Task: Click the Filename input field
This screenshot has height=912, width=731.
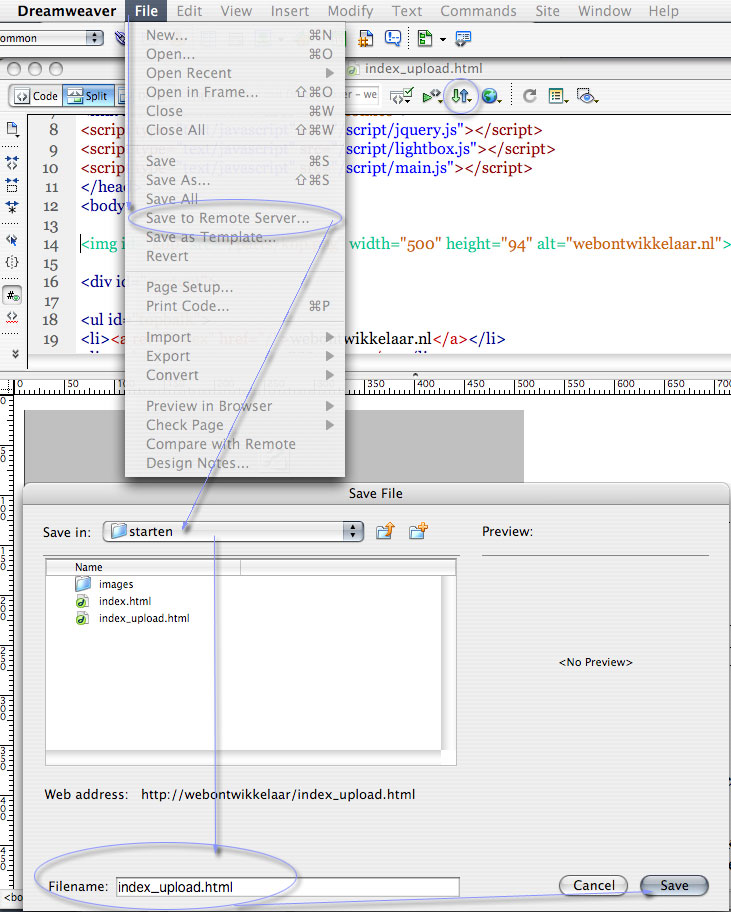Action: (x=287, y=887)
